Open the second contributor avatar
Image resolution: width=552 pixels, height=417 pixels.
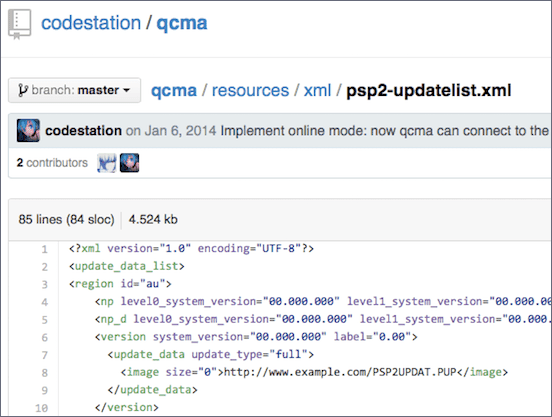130,163
